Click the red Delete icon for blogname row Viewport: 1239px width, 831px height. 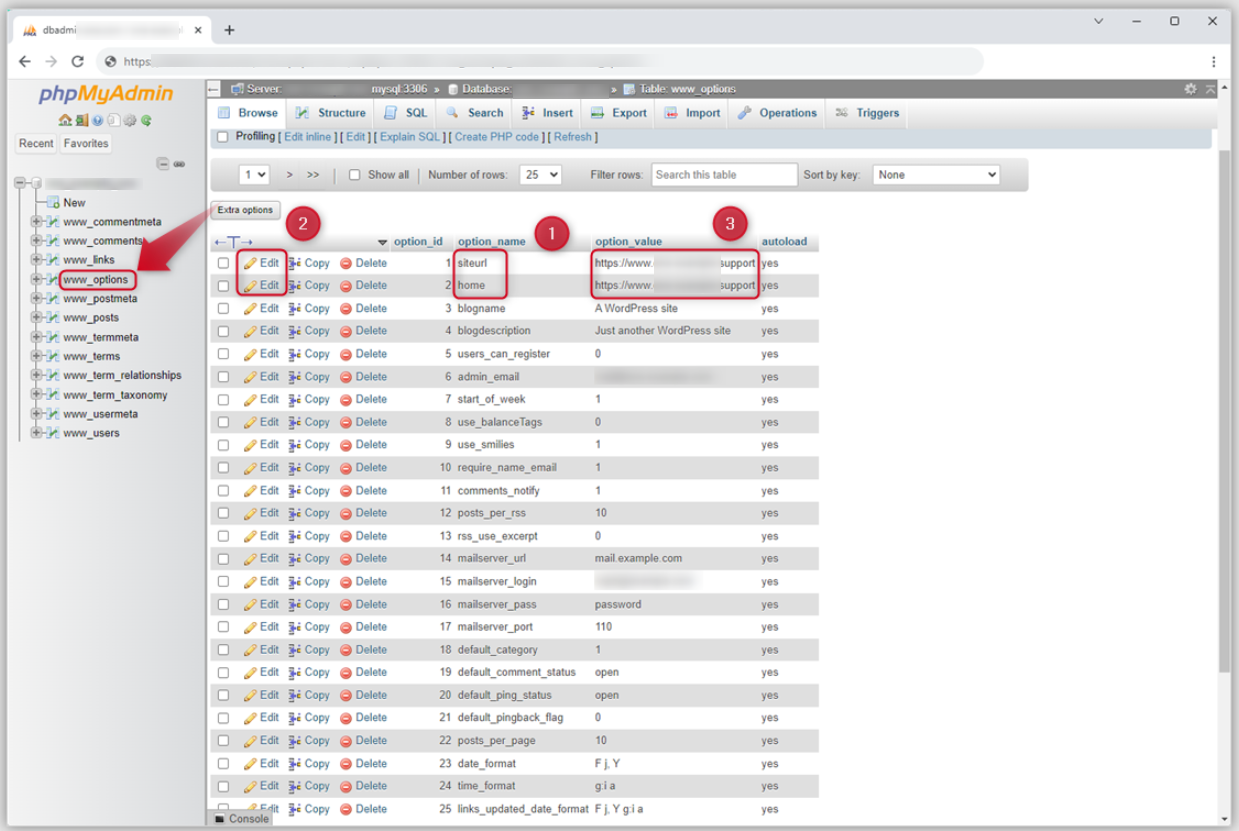pos(346,309)
